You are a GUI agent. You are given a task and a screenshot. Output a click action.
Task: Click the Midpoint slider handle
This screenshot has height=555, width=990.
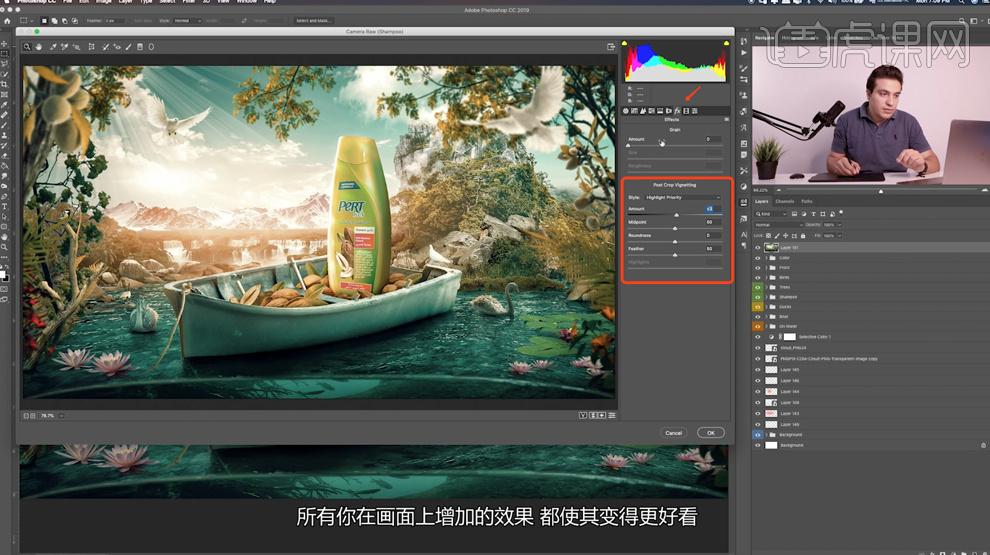675,228
